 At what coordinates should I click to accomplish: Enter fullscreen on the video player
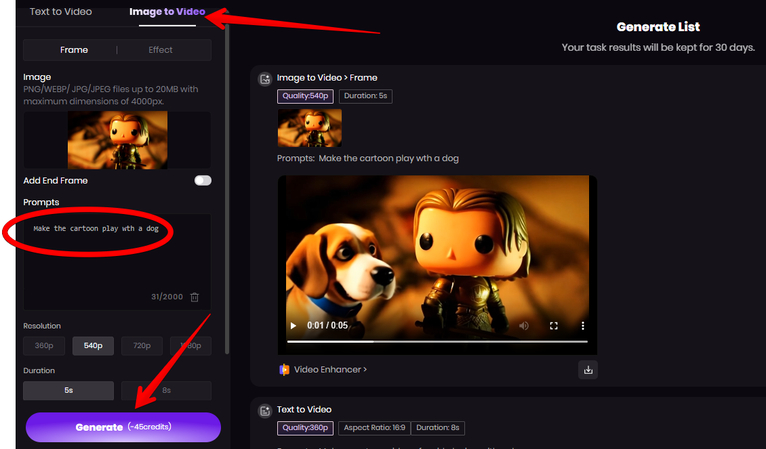pos(553,326)
